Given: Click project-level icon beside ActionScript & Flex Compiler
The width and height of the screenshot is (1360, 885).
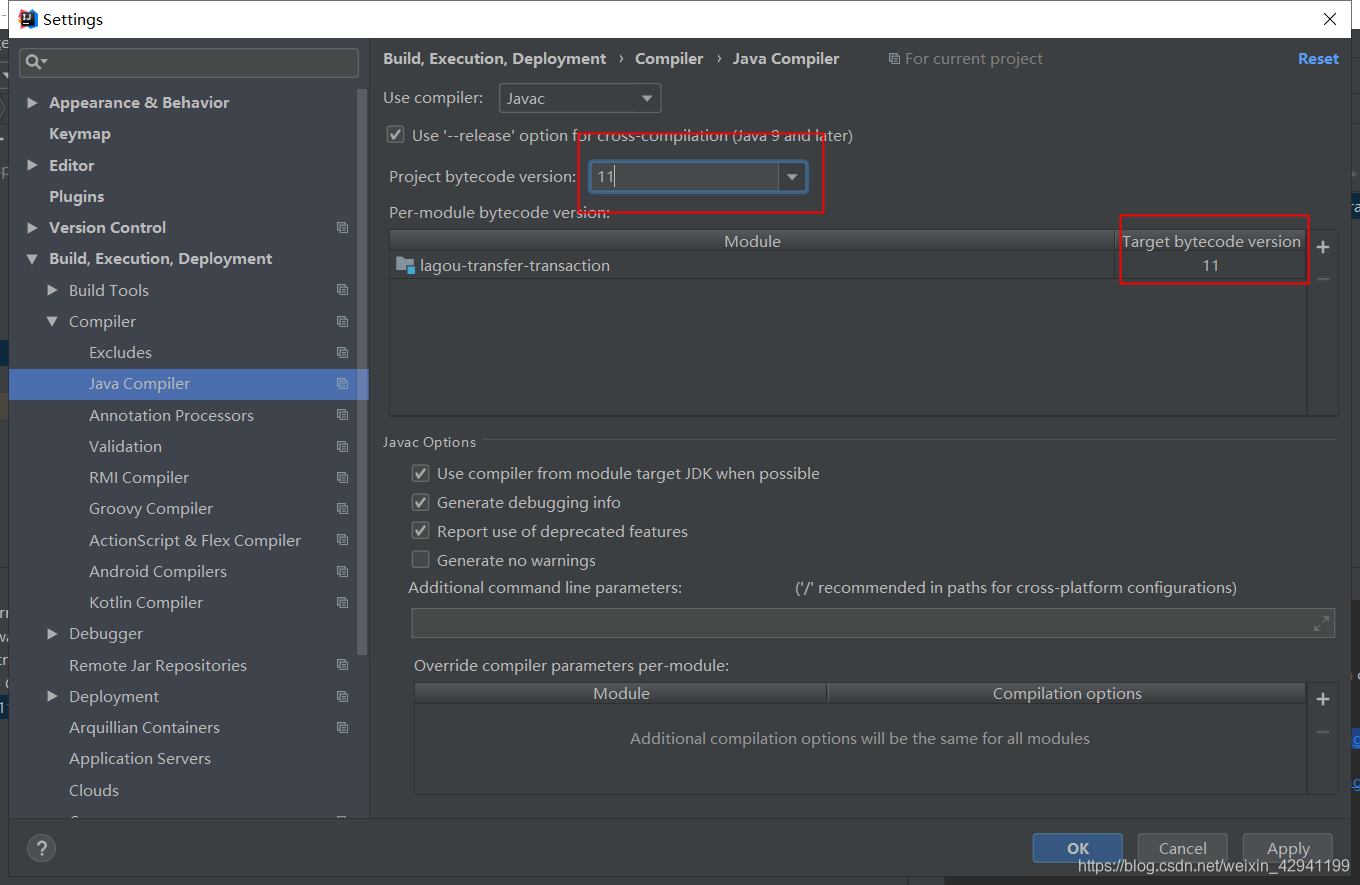Looking at the screenshot, I should (x=343, y=540).
